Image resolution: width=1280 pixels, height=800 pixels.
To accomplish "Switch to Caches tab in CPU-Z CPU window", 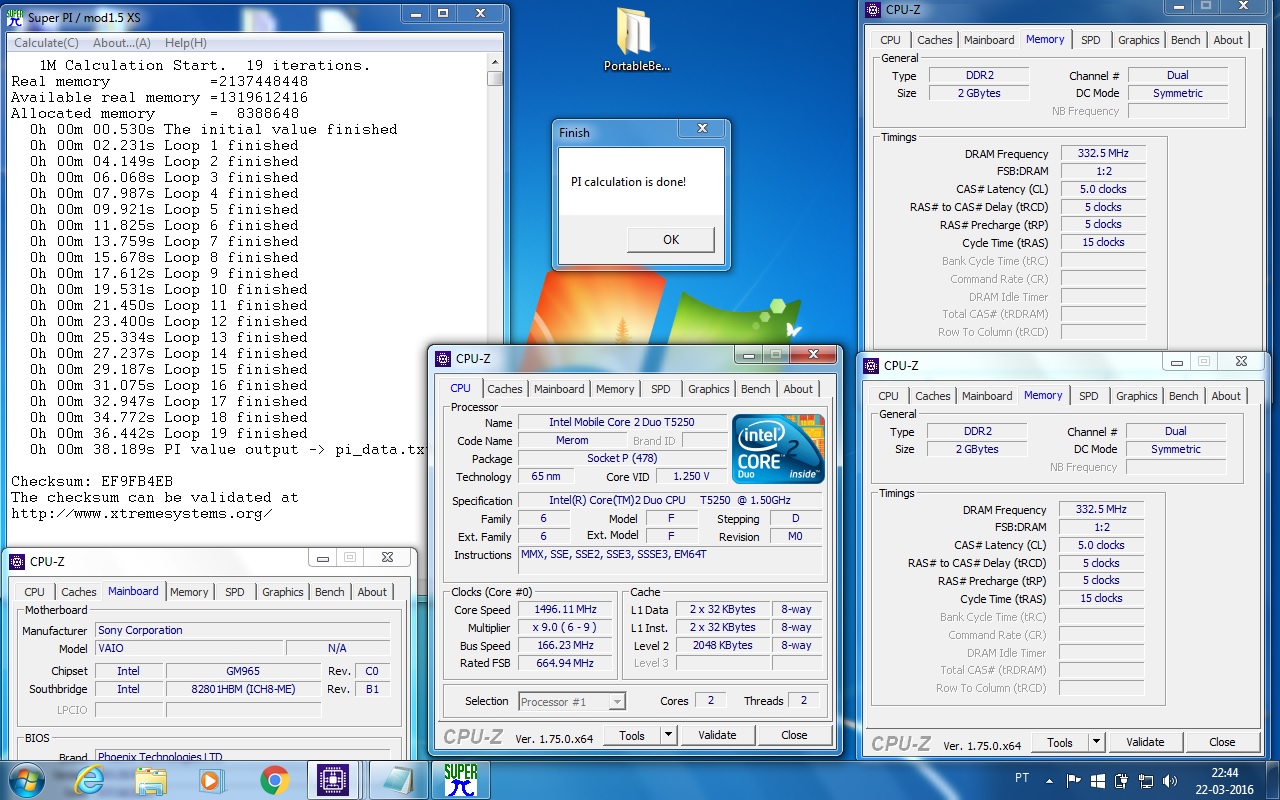I will point(504,389).
